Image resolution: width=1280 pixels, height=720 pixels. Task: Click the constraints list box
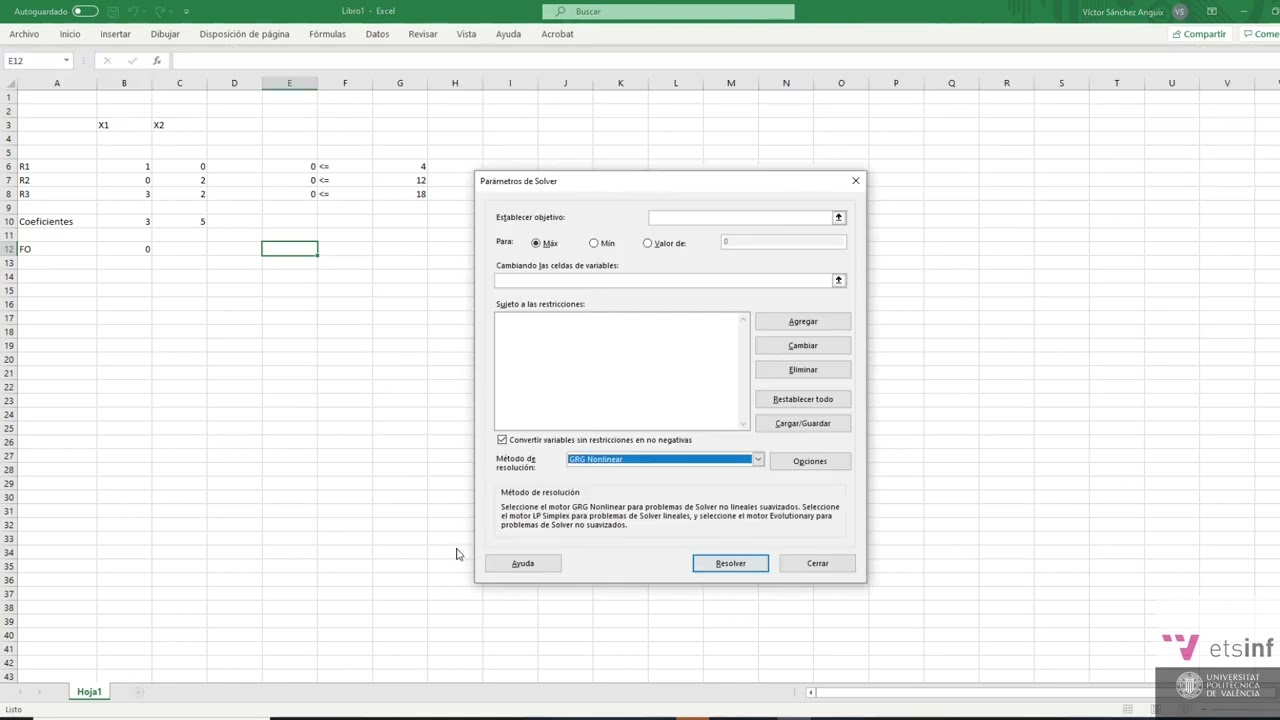[616, 371]
